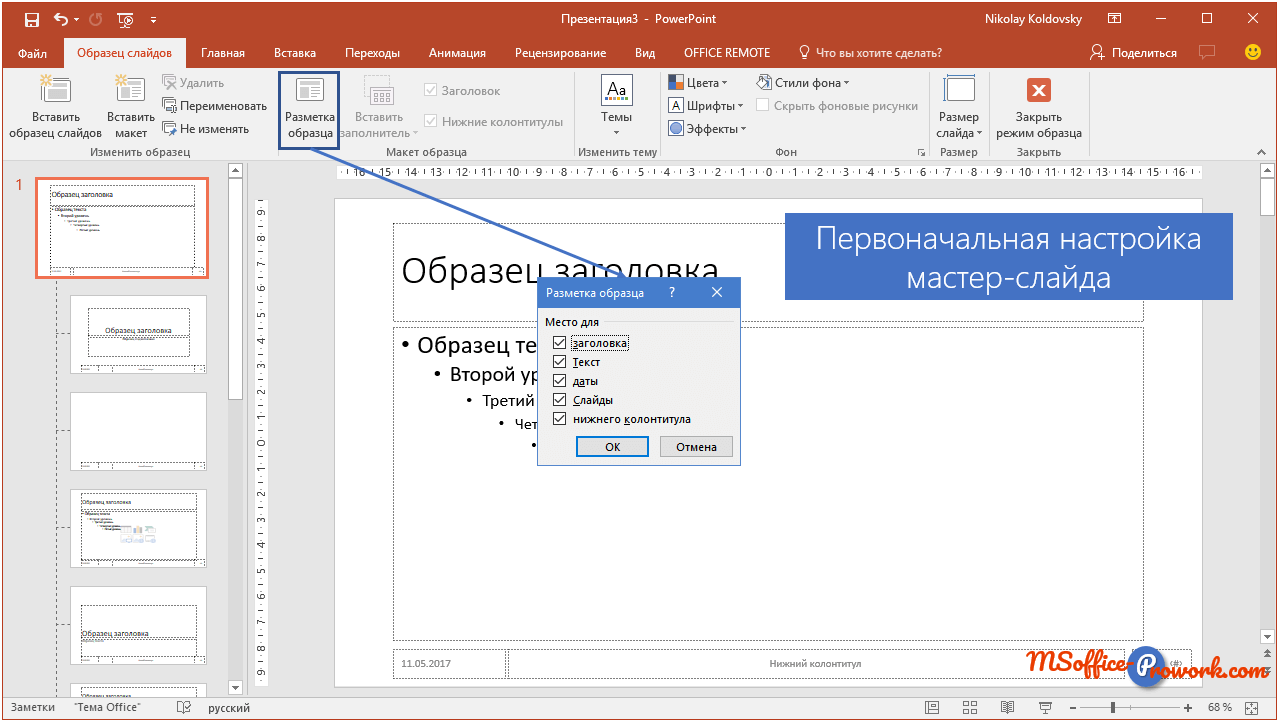This screenshot has width=1280, height=723.
Task: Switch to the Переходы tab
Action: (372, 53)
